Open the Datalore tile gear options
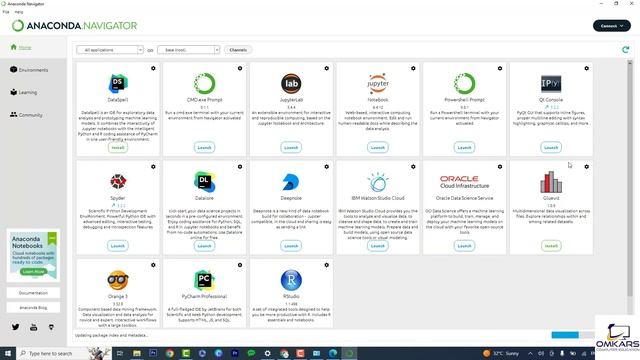 click(x=240, y=167)
